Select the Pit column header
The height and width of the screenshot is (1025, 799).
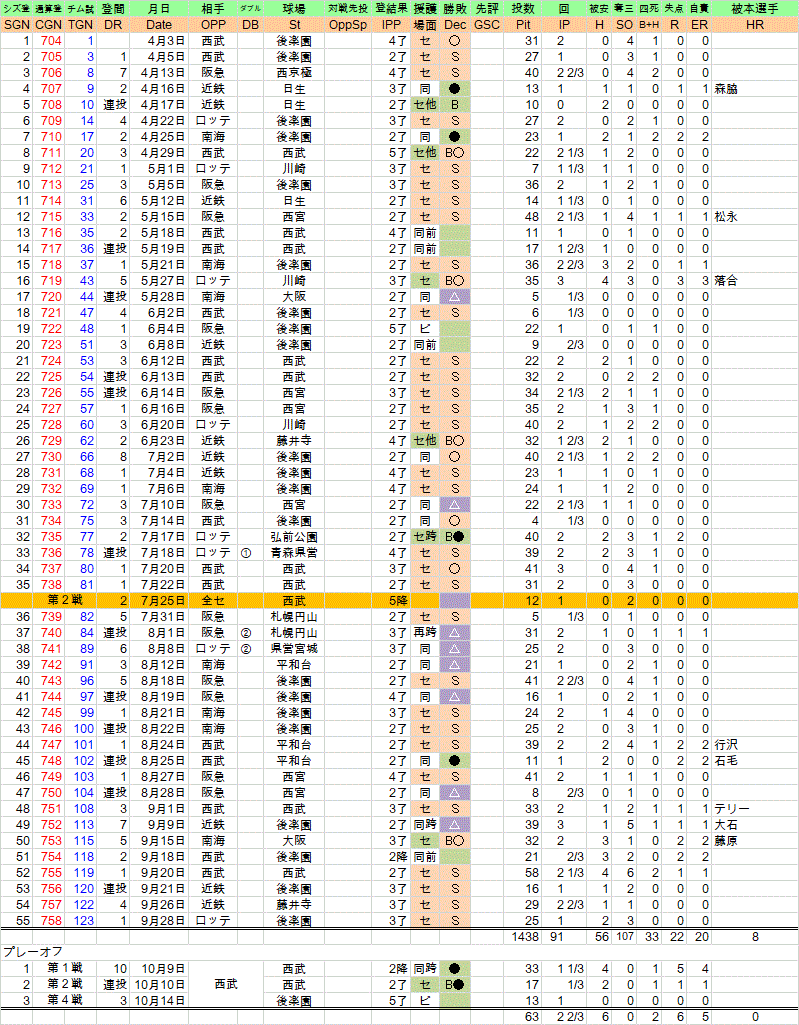523,25
